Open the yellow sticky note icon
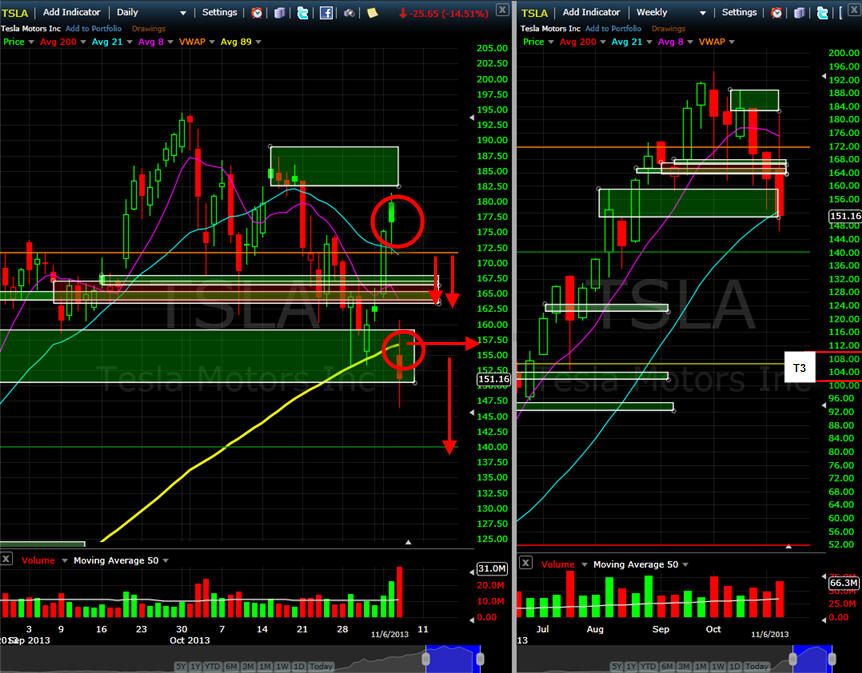This screenshot has height=673, width=862. coord(372,12)
